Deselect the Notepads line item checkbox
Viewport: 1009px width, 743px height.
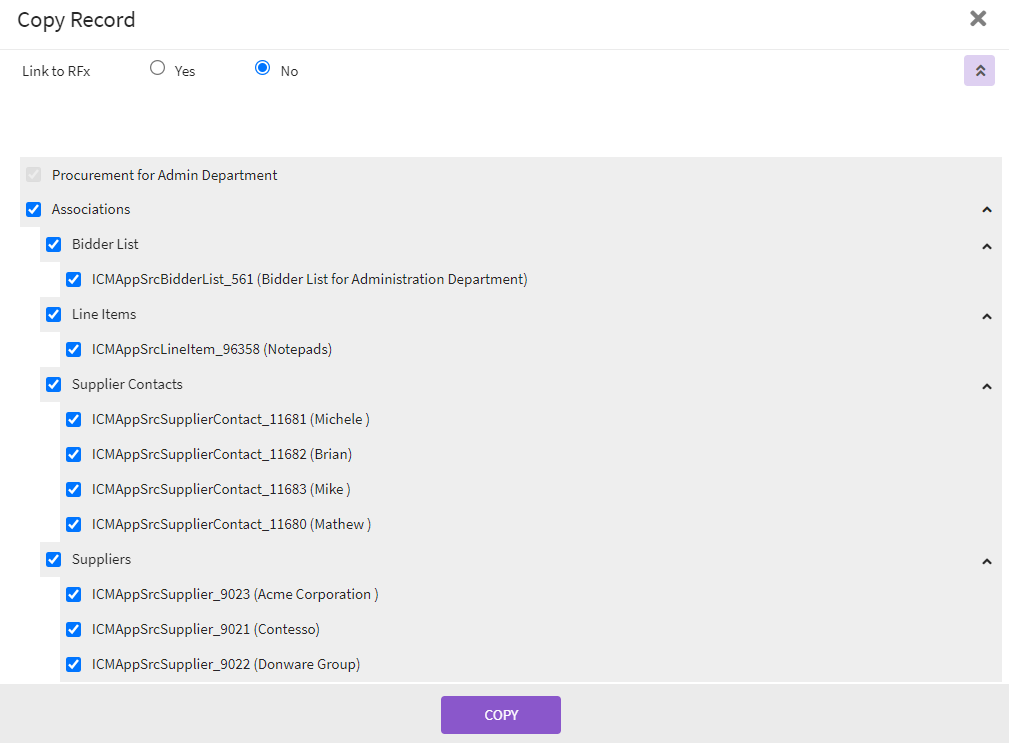tap(74, 350)
